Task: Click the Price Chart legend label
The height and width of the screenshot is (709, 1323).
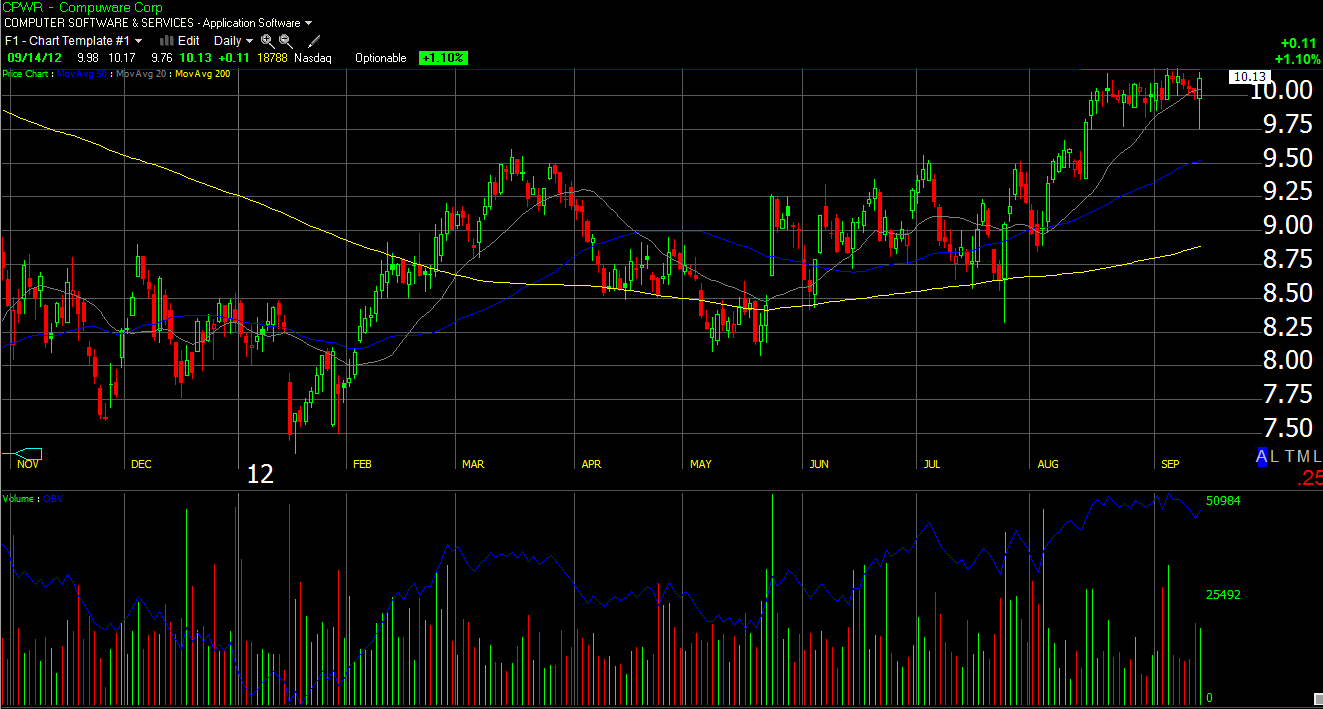Action: click(x=27, y=74)
